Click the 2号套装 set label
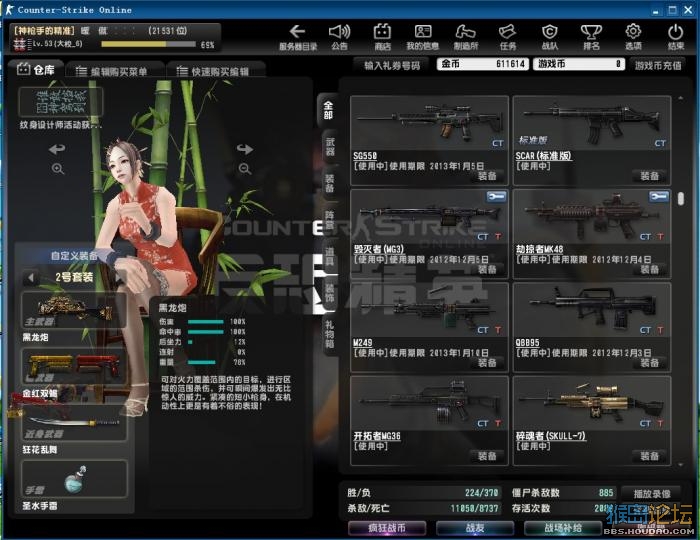This screenshot has width=700, height=540. coord(74,278)
